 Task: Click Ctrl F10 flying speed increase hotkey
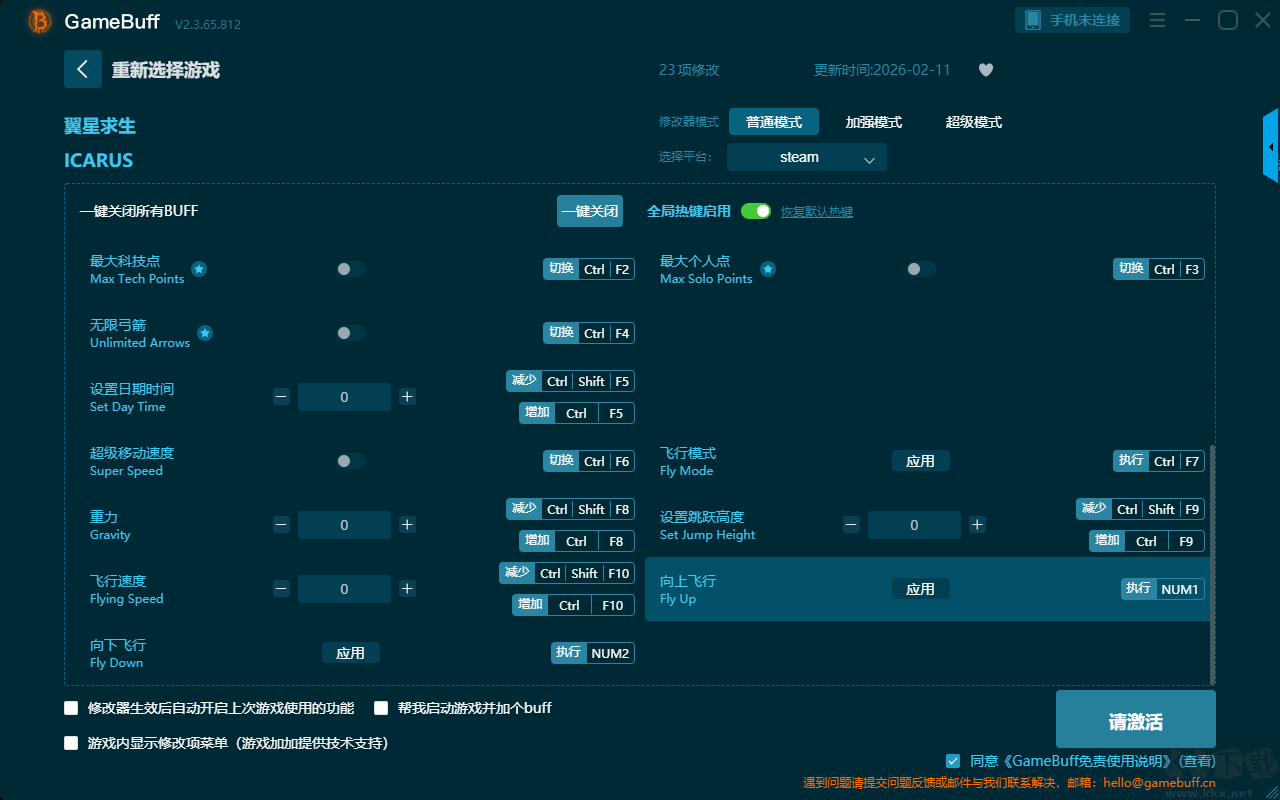tap(574, 605)
